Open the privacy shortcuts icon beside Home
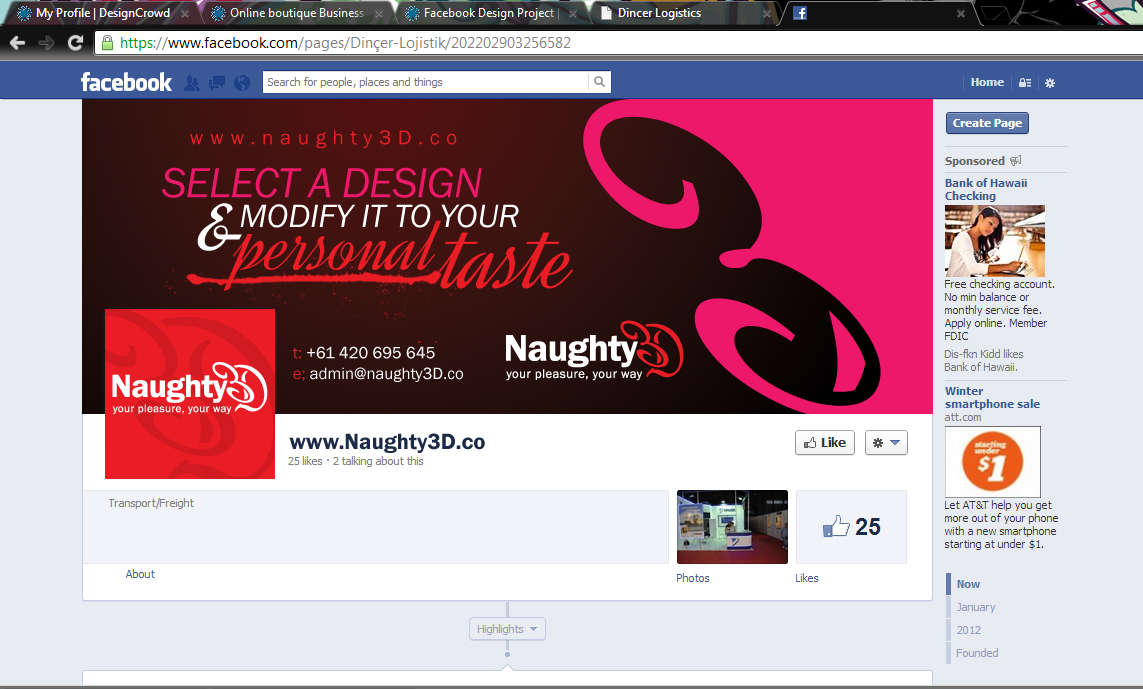 point(1025,83)
